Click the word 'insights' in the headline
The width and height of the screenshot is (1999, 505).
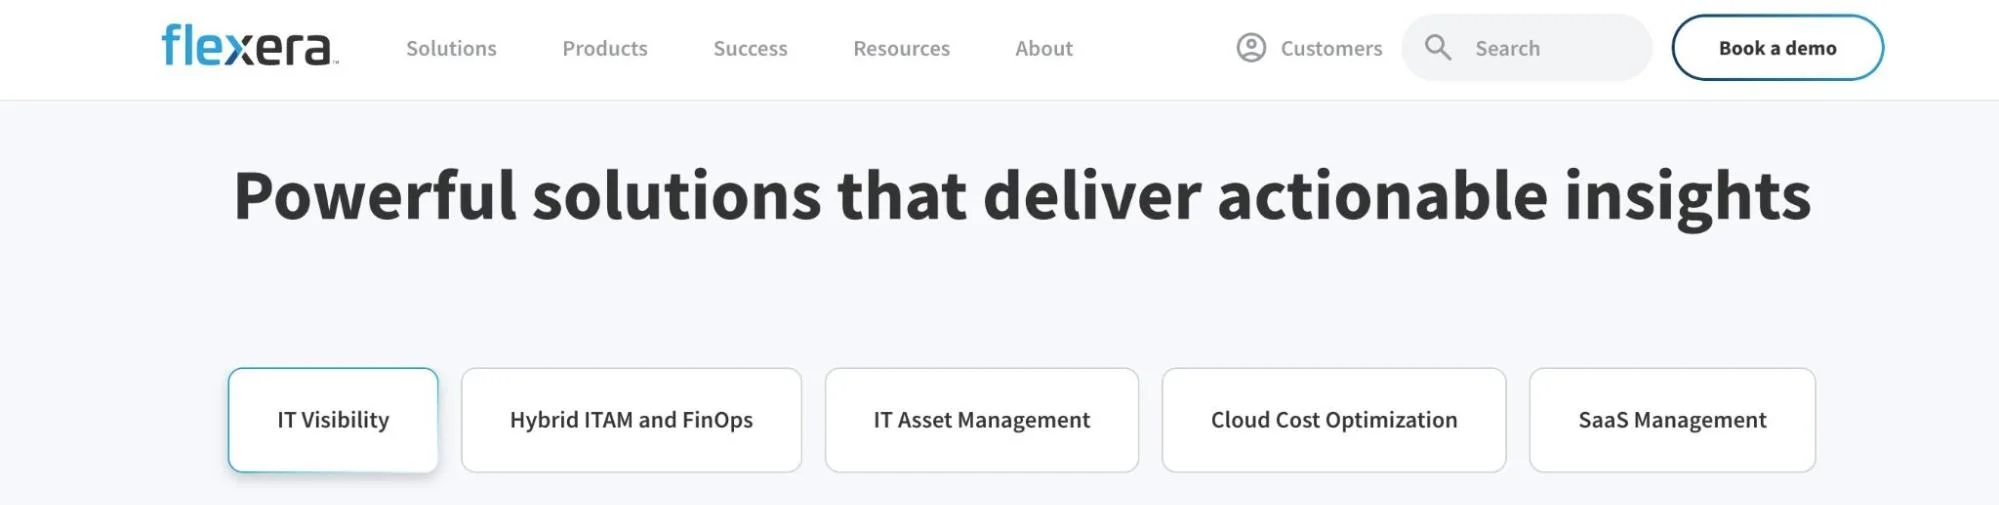pos(1688,198)
